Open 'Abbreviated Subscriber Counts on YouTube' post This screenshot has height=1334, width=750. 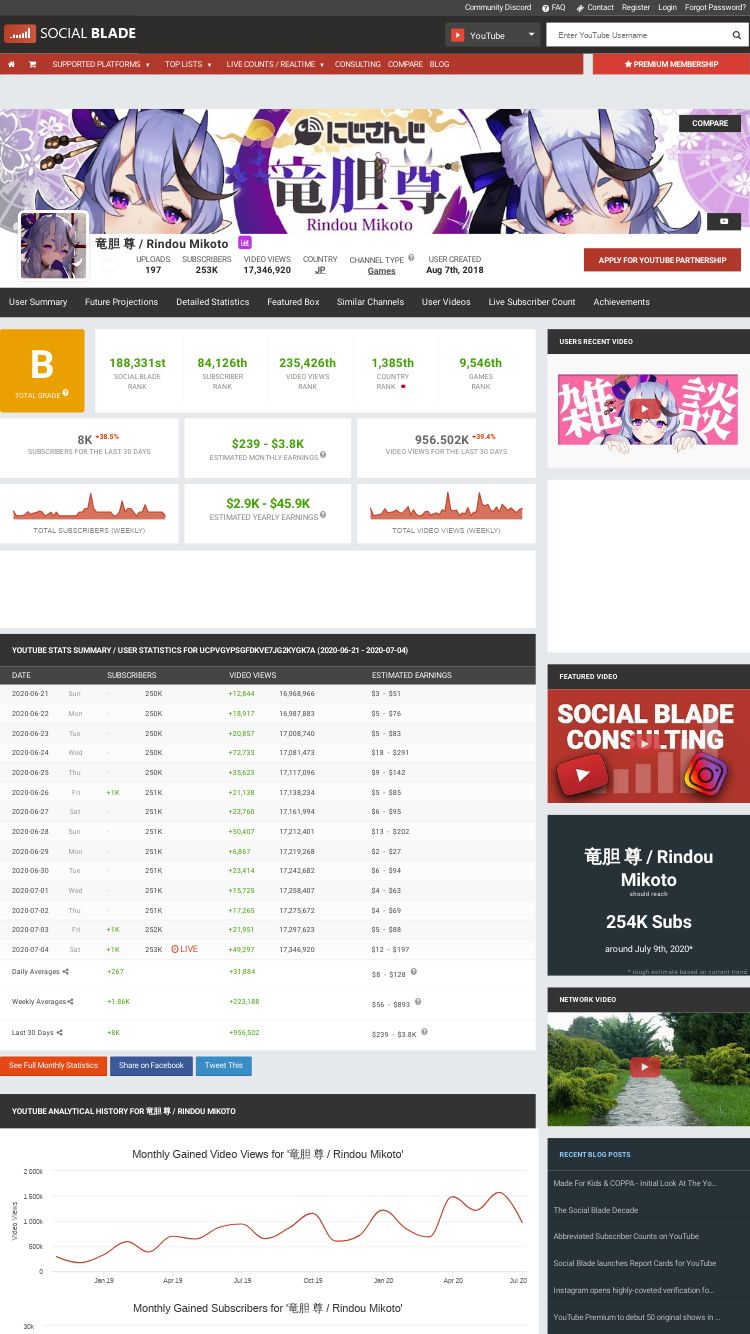pos(626,1237)
